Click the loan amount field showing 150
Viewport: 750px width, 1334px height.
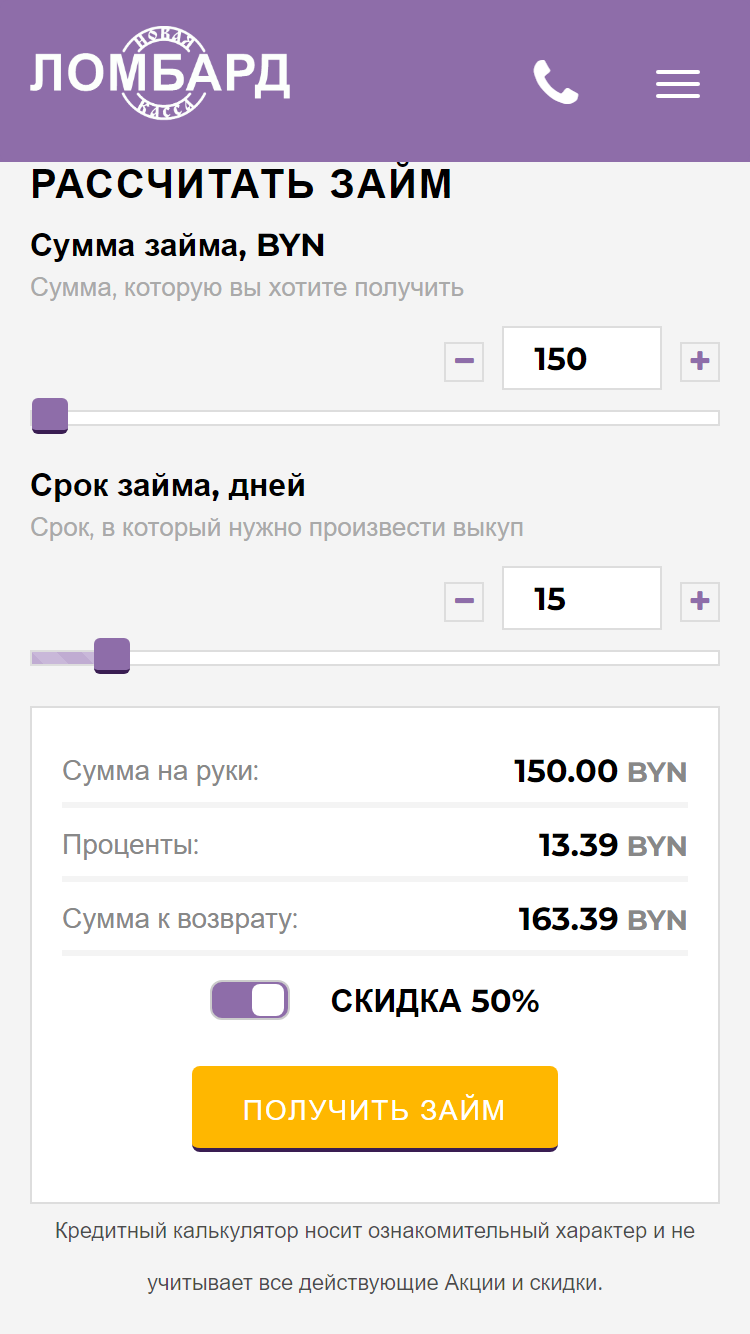(x=582, y=358)
